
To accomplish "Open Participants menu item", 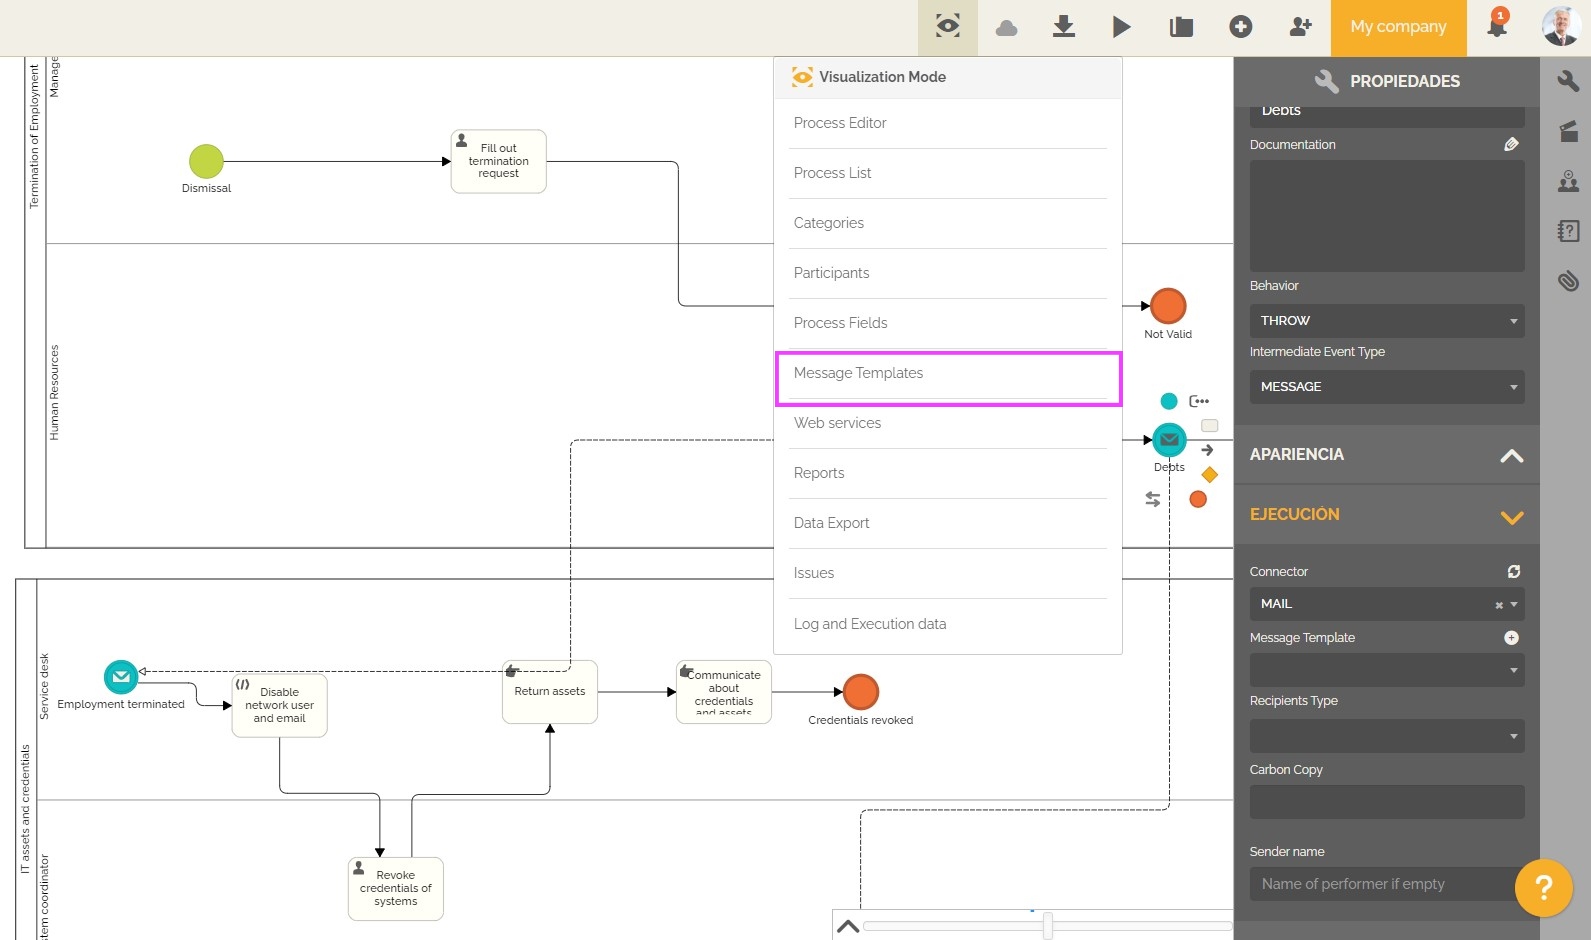I will (948, 273).
